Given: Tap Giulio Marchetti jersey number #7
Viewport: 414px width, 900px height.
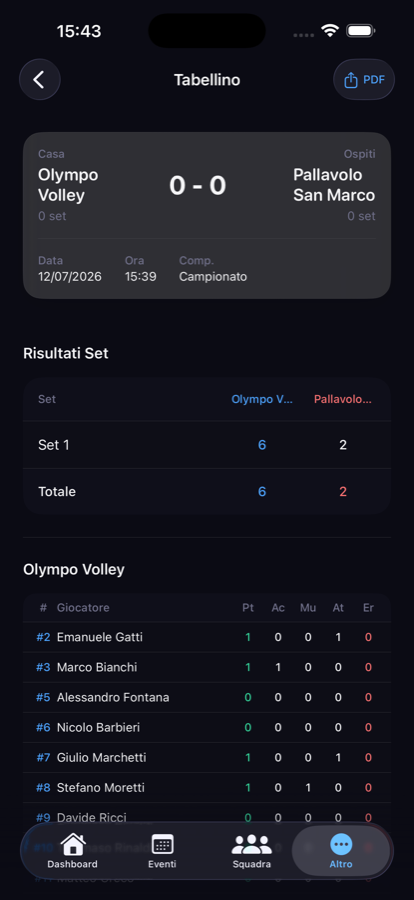Looking at the screenshot, I should coord(43,758).
